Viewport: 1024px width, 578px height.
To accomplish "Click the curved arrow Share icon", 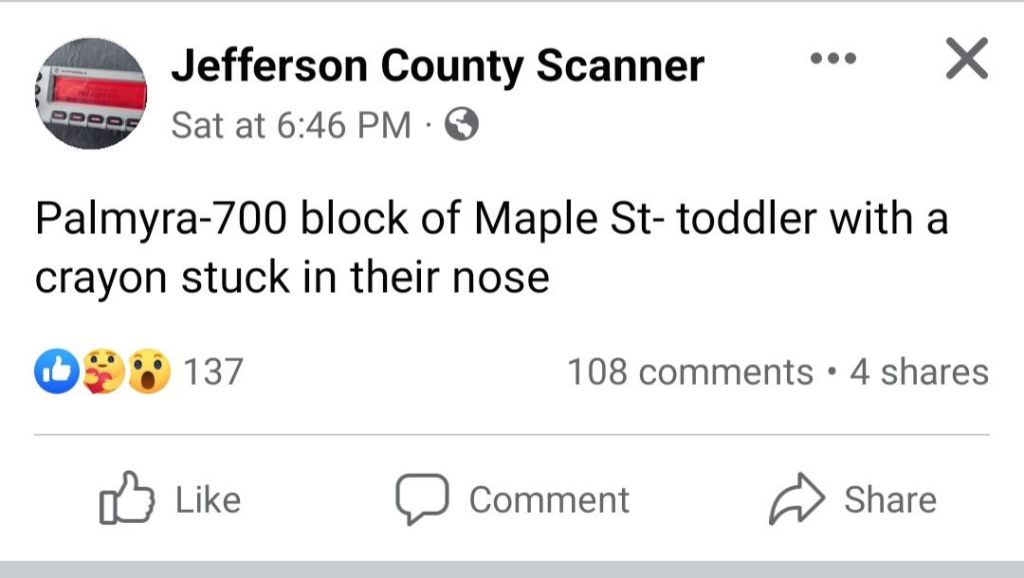I will 795,500.
